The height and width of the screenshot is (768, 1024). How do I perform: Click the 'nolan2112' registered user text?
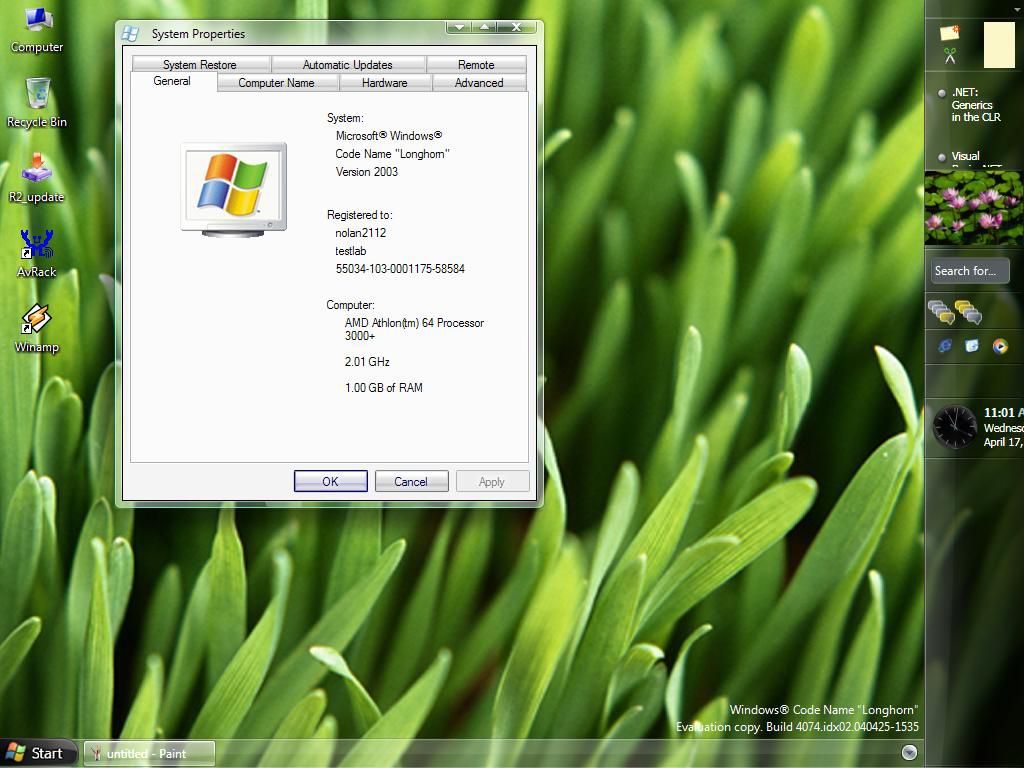(x=360, y=232)
